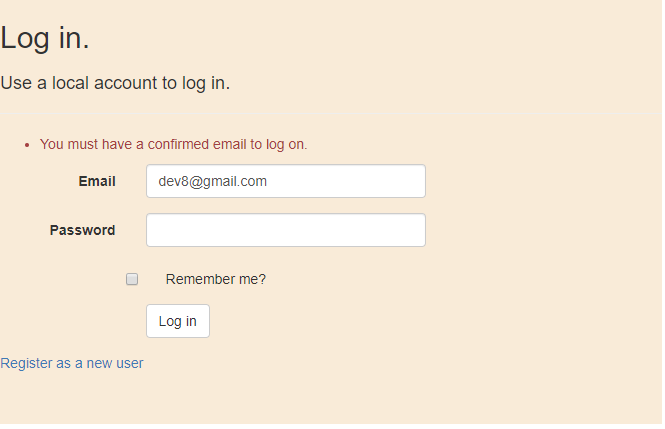Click the word "Register" in the bottom link
Viewport: 665px width, 429px height.
pos(27,363)
